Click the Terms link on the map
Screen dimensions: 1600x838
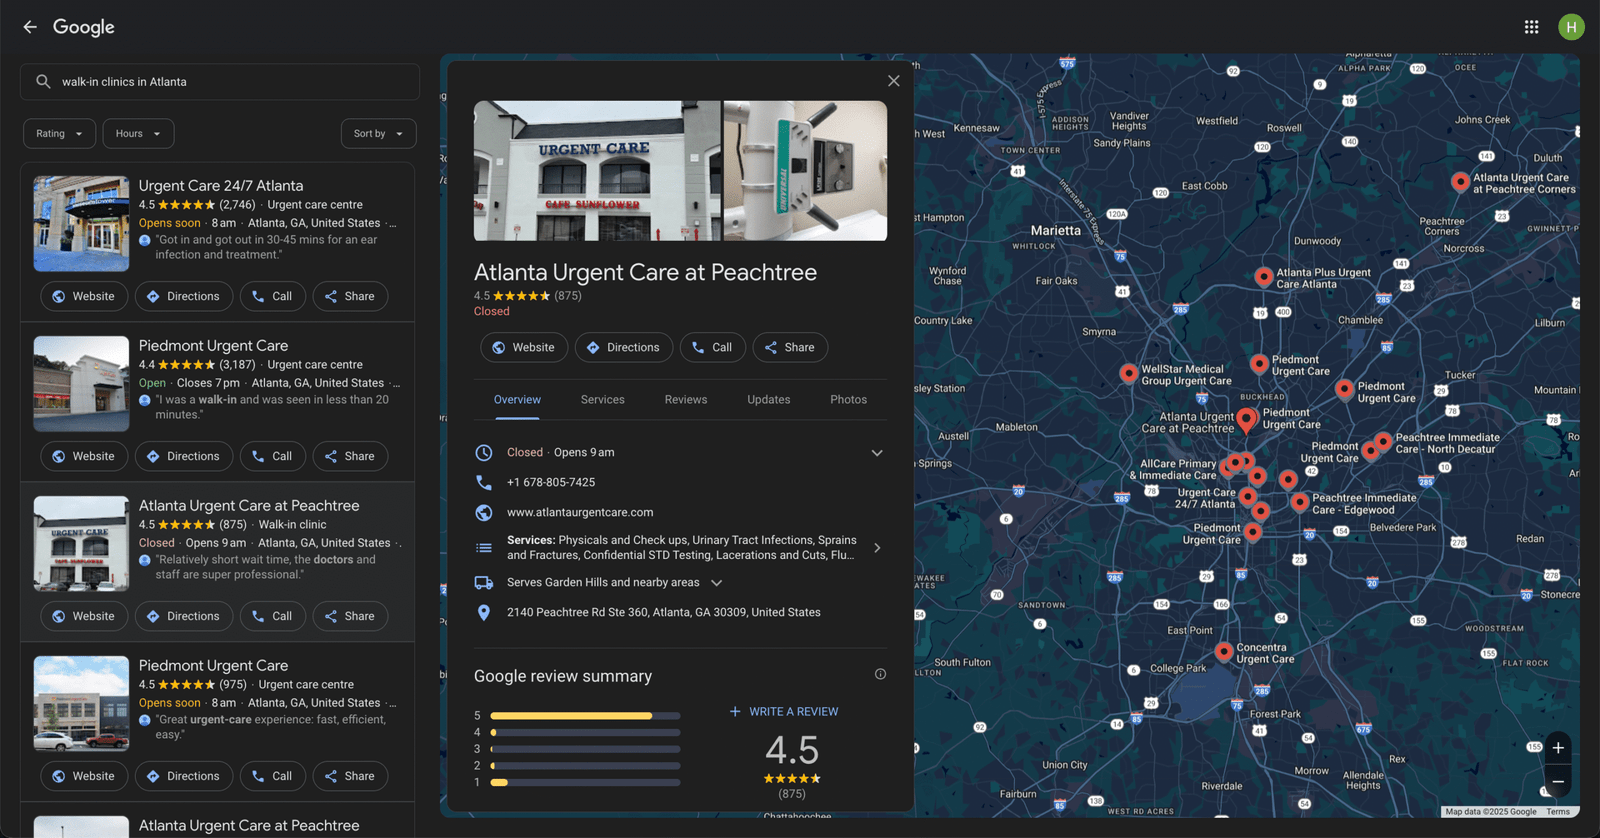pyautogui.click(x=1558, y=812)
